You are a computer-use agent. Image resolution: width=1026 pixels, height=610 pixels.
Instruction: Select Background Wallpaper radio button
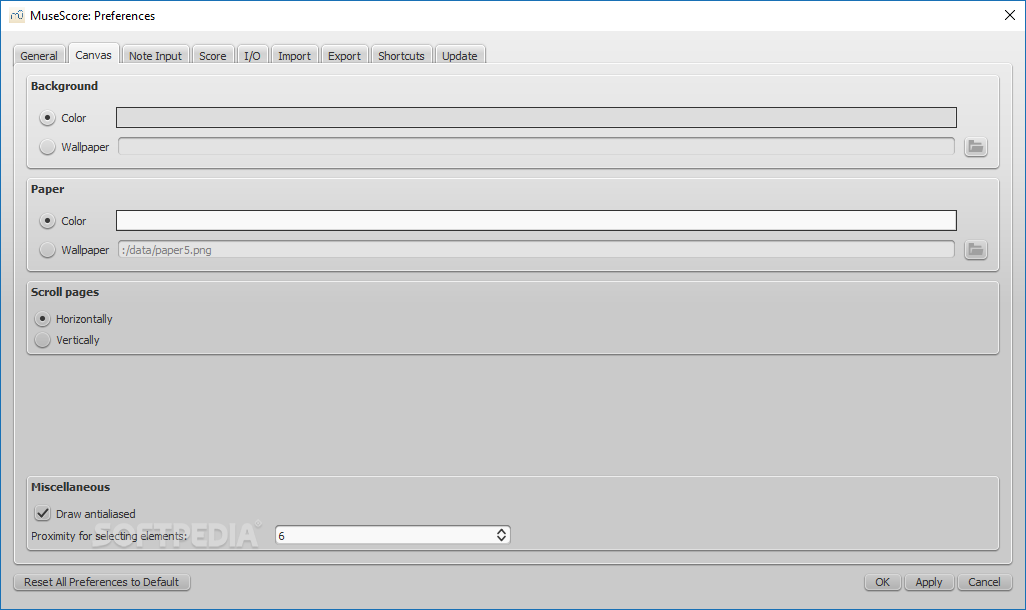47,147
